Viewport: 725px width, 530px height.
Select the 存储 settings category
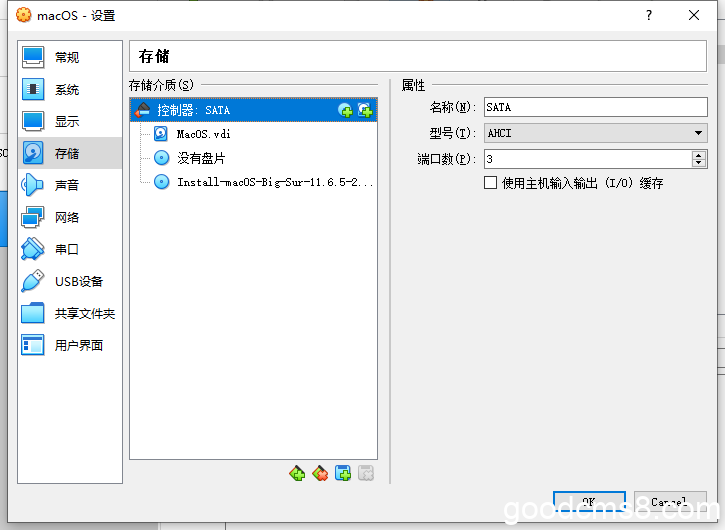coord(70,153)
